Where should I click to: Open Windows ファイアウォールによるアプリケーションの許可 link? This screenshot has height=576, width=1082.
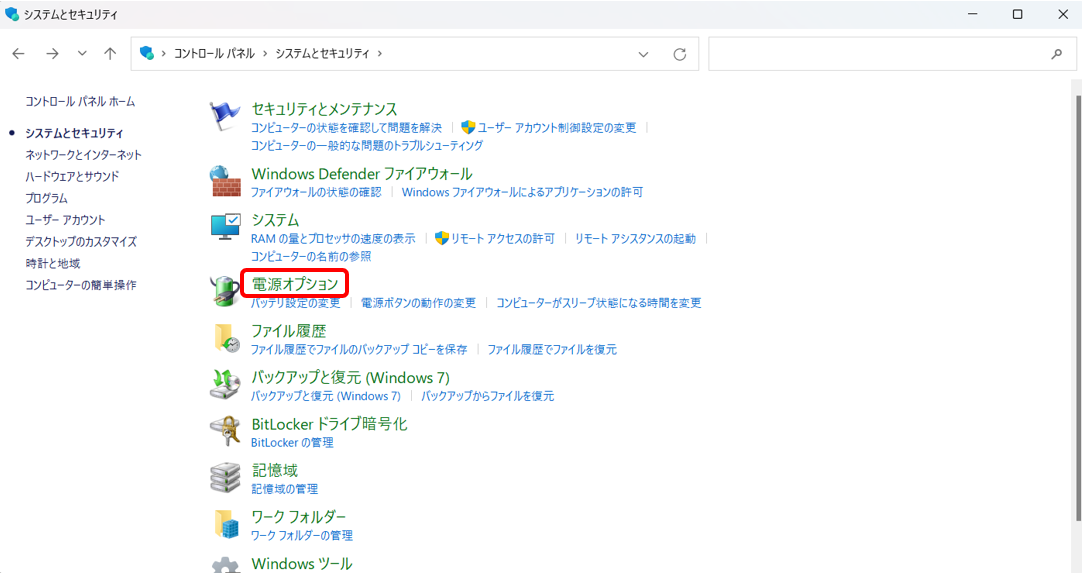click(x=522, y=192)
